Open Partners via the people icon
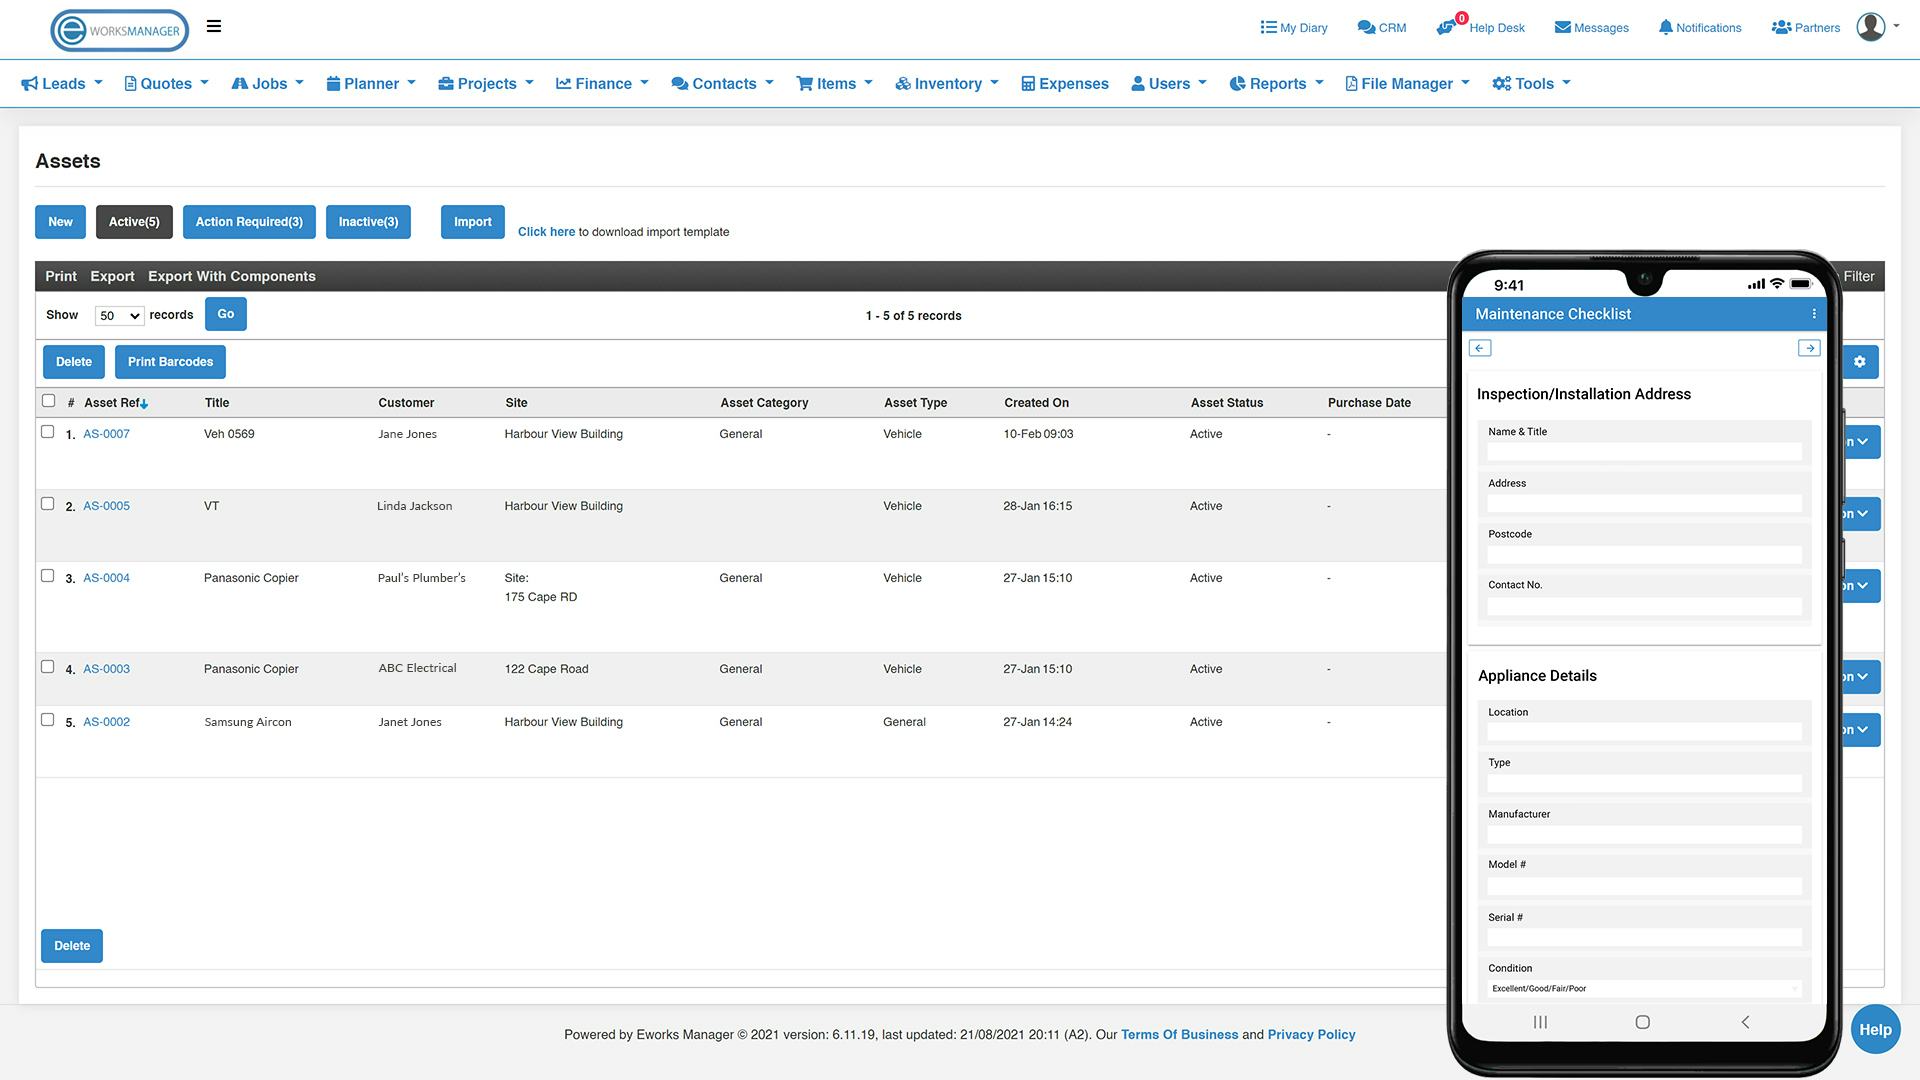This screenshot has width=1920, height=1080. coord(1782,27)
